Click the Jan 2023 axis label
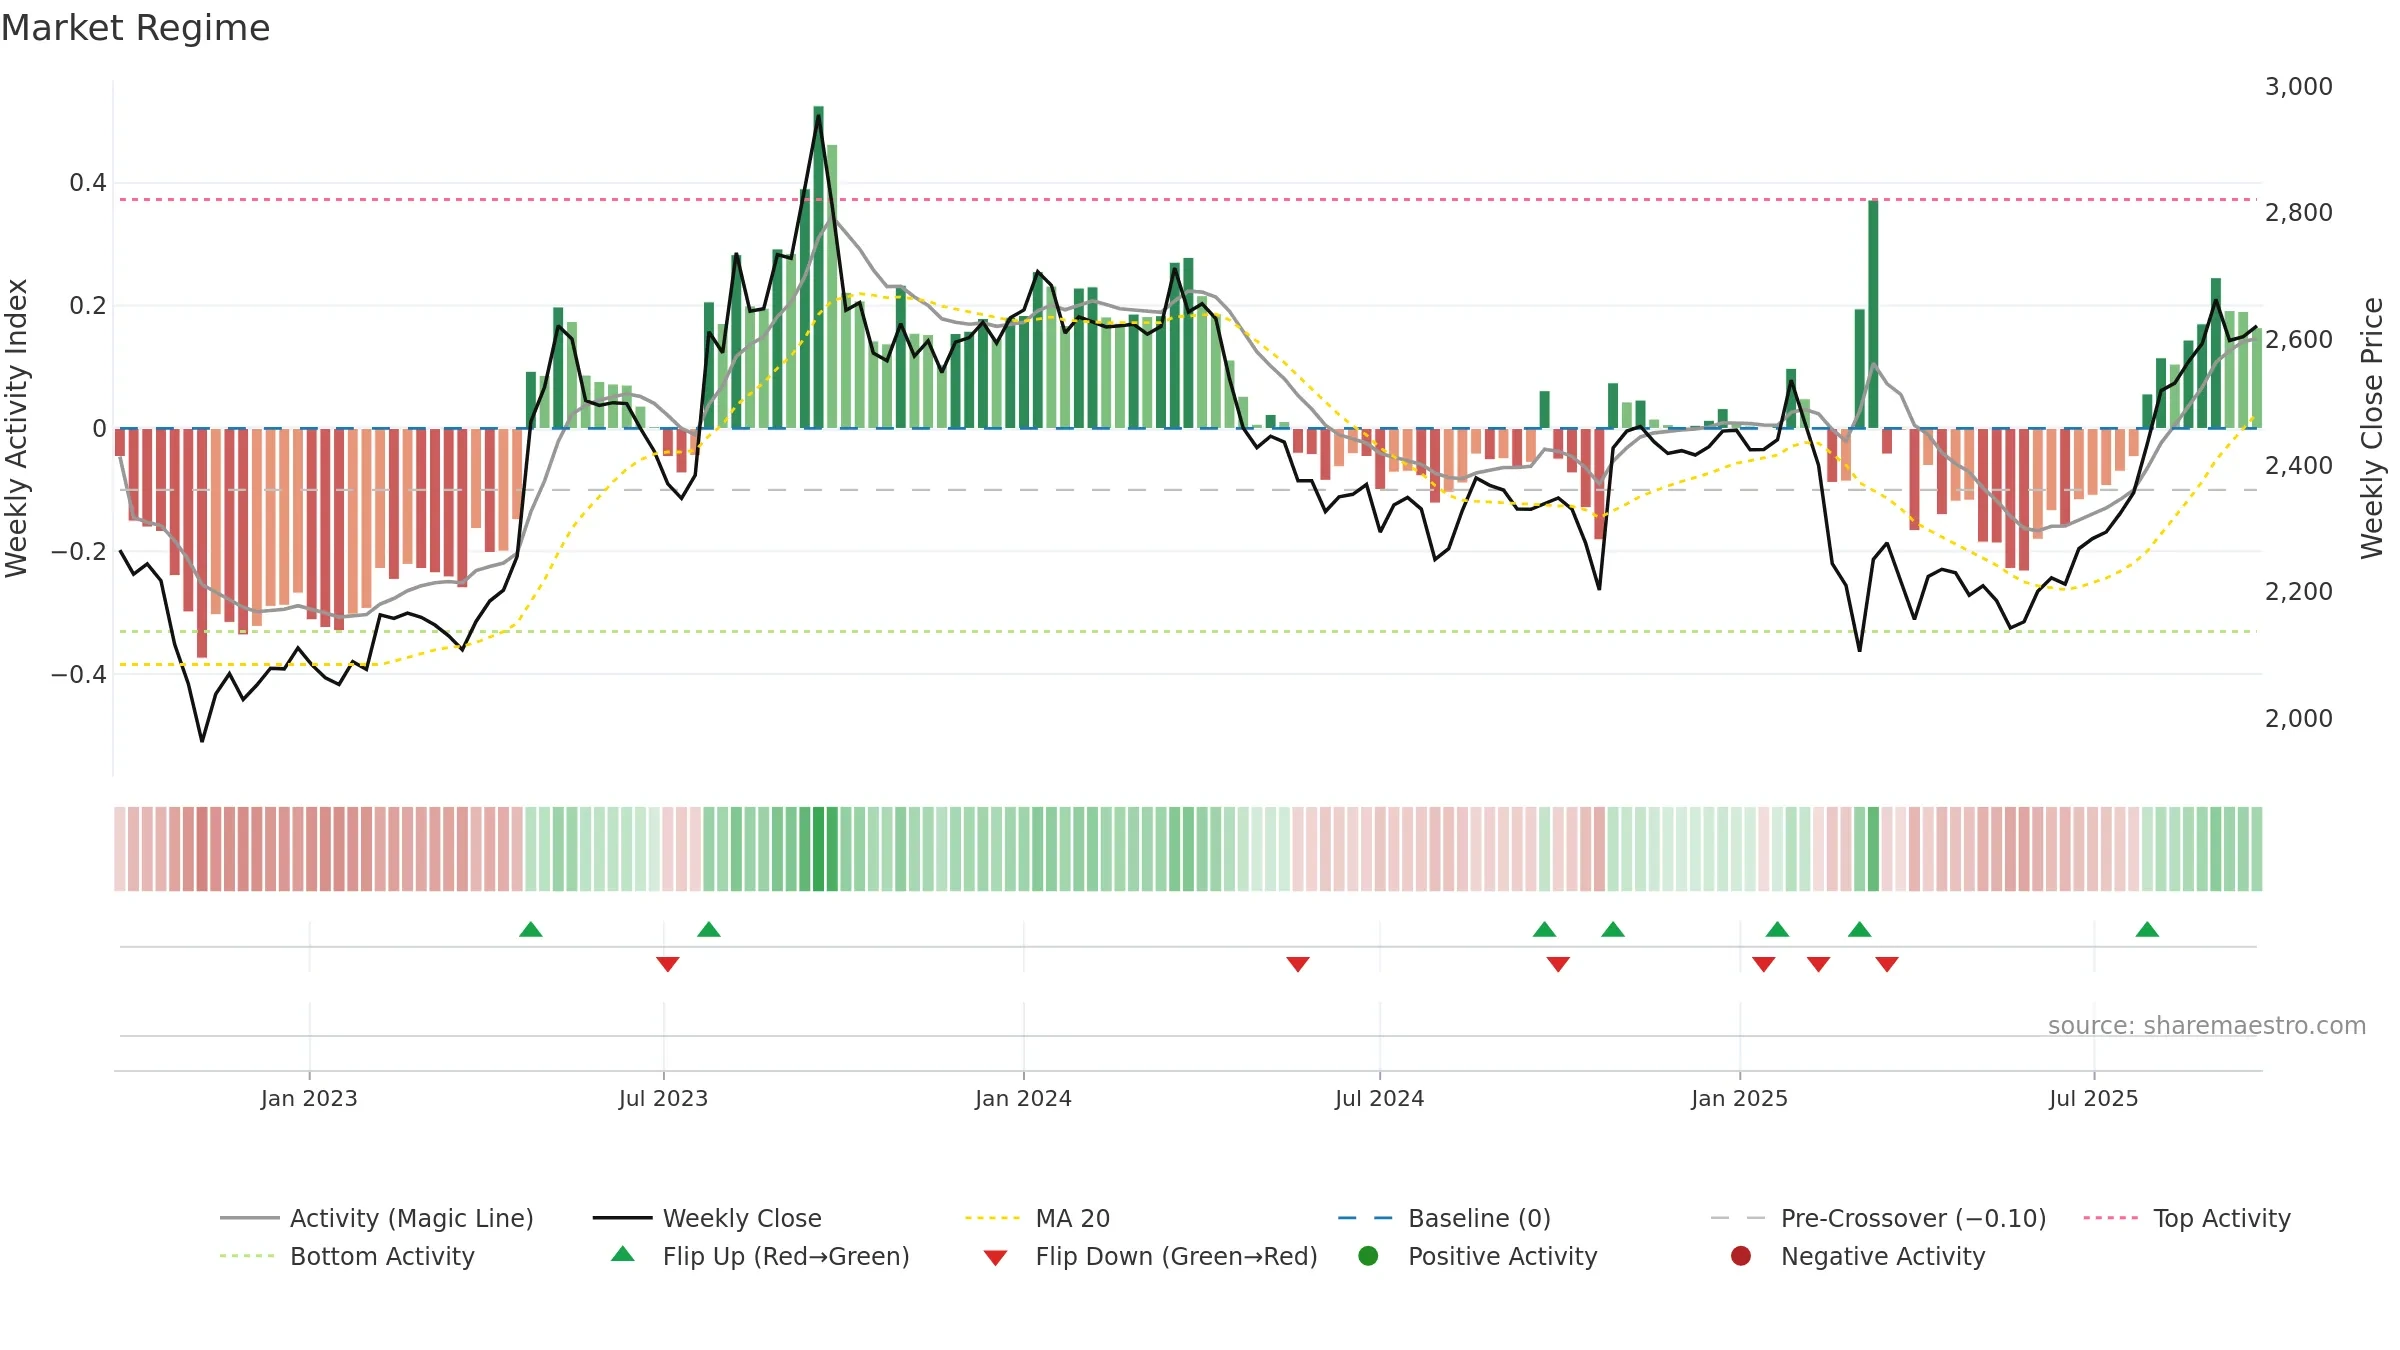Screen dimensions: 2400x1350 pyautogui.click(x=309, y=1098)
